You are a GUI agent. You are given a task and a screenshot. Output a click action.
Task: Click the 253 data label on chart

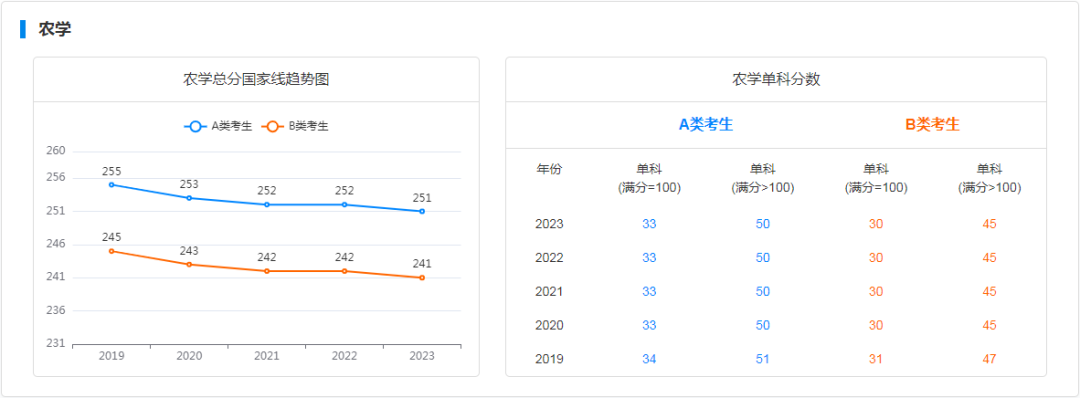tap(189, 184)
